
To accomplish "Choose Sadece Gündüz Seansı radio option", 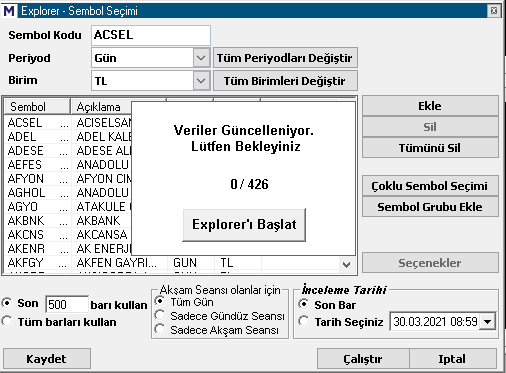I will (x=160, y=315).
